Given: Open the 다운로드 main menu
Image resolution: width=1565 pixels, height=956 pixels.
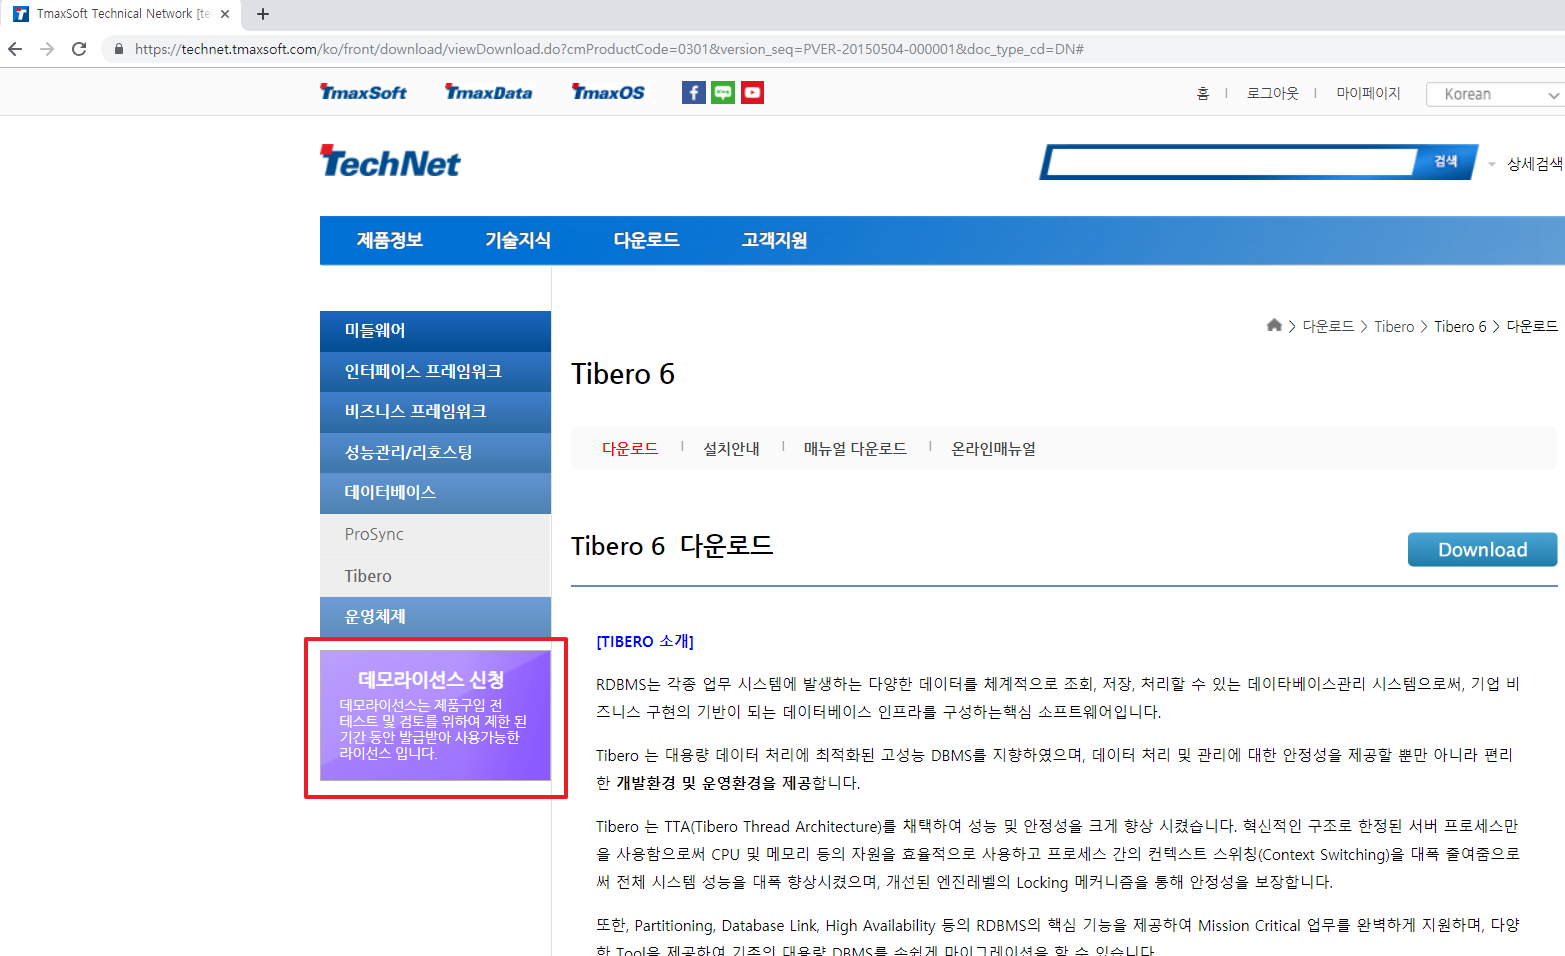Looking at the screenshot, I should (646, 240).
